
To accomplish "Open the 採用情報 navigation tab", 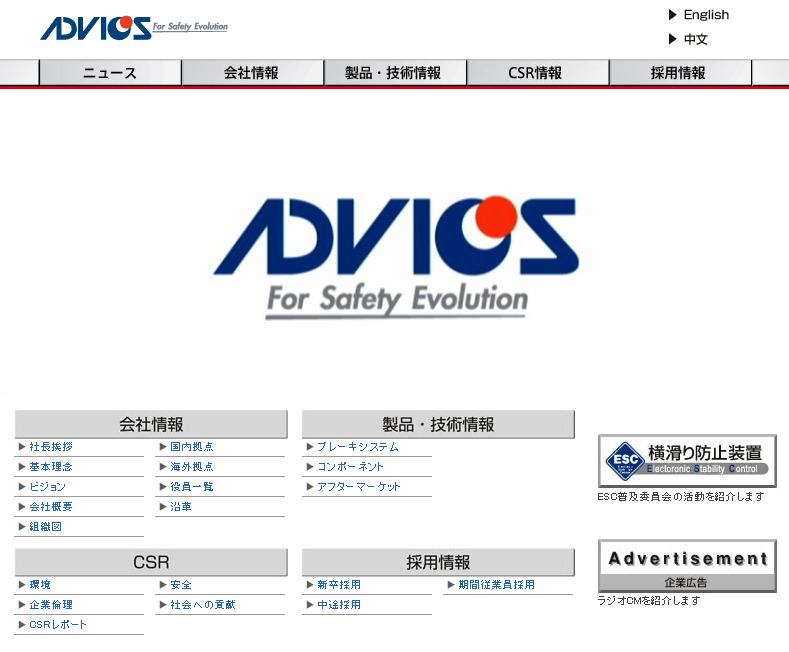I will pos(680,73).
